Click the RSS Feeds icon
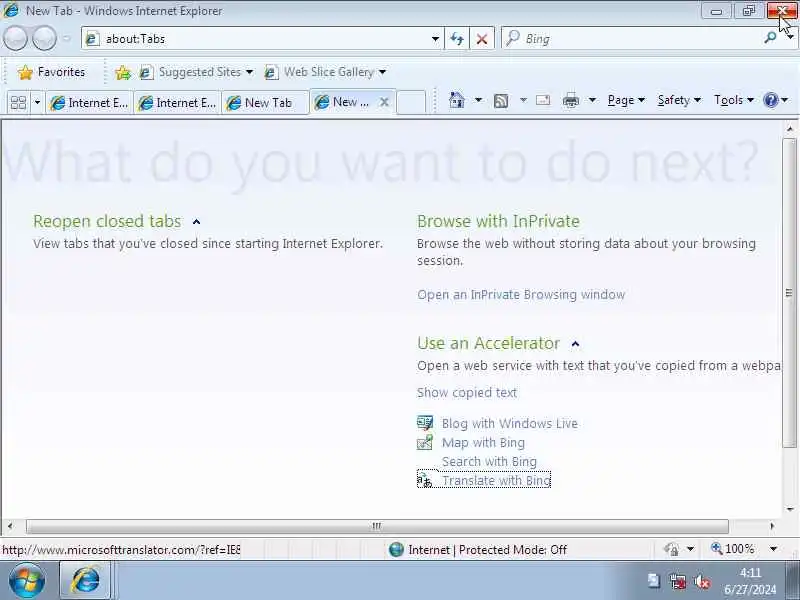The height and width of the screenshot is (600, 800). click(501, 101)
